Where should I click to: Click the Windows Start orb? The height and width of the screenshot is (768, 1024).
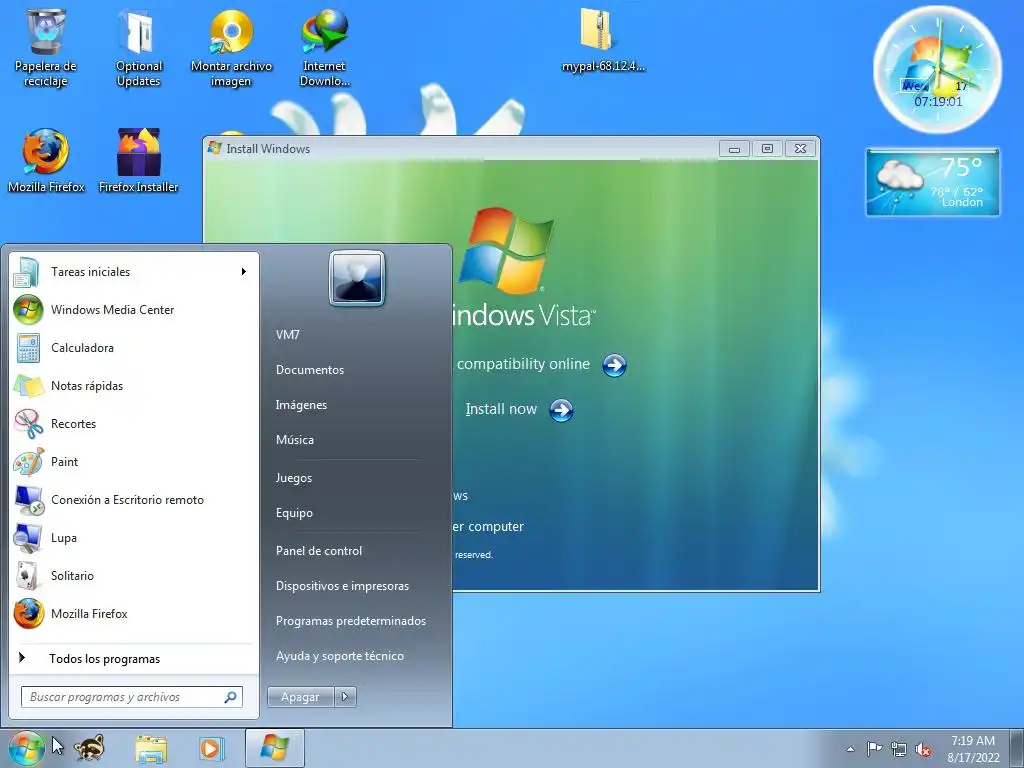tap(26, 748)
